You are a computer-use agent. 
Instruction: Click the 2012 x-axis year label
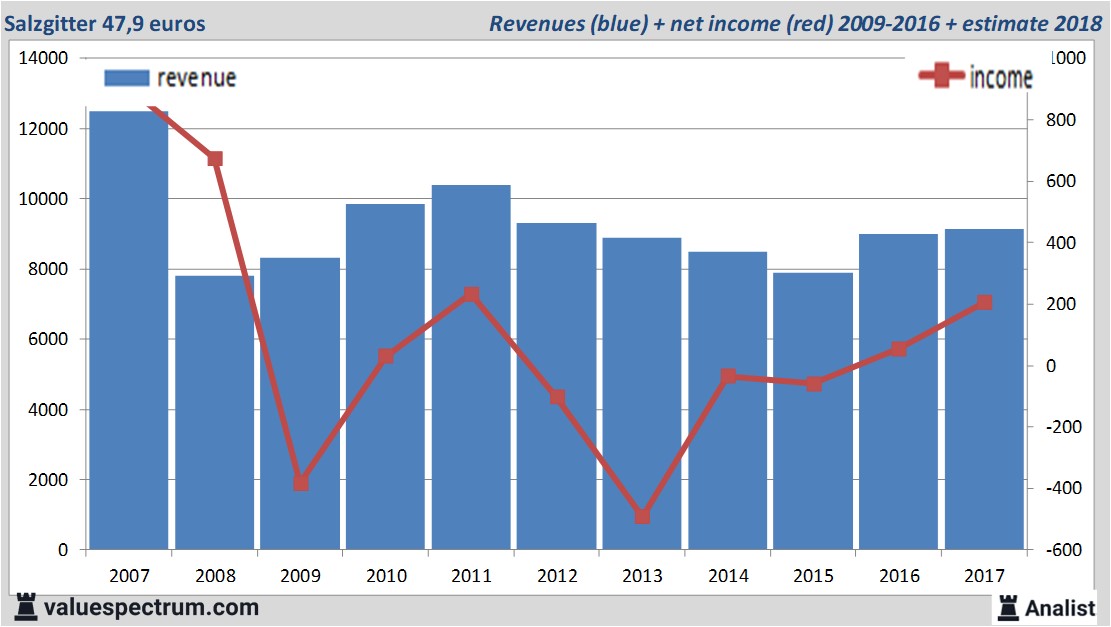[557, 575]
